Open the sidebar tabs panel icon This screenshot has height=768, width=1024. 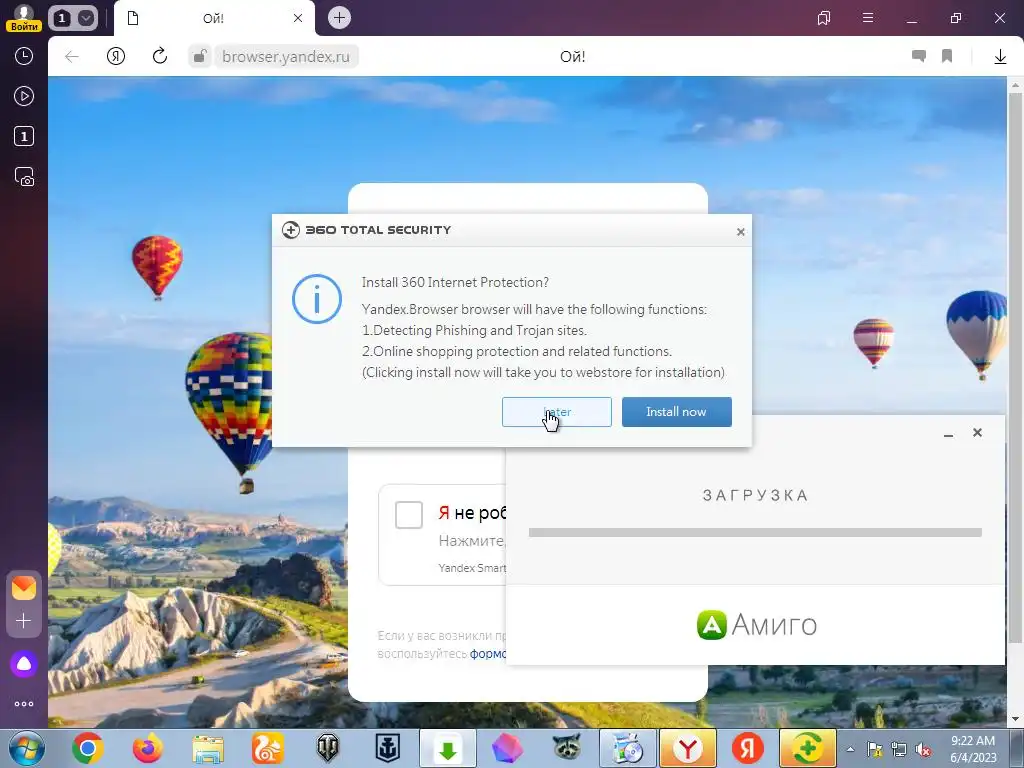pyautogui.click(x=24, y=136)
